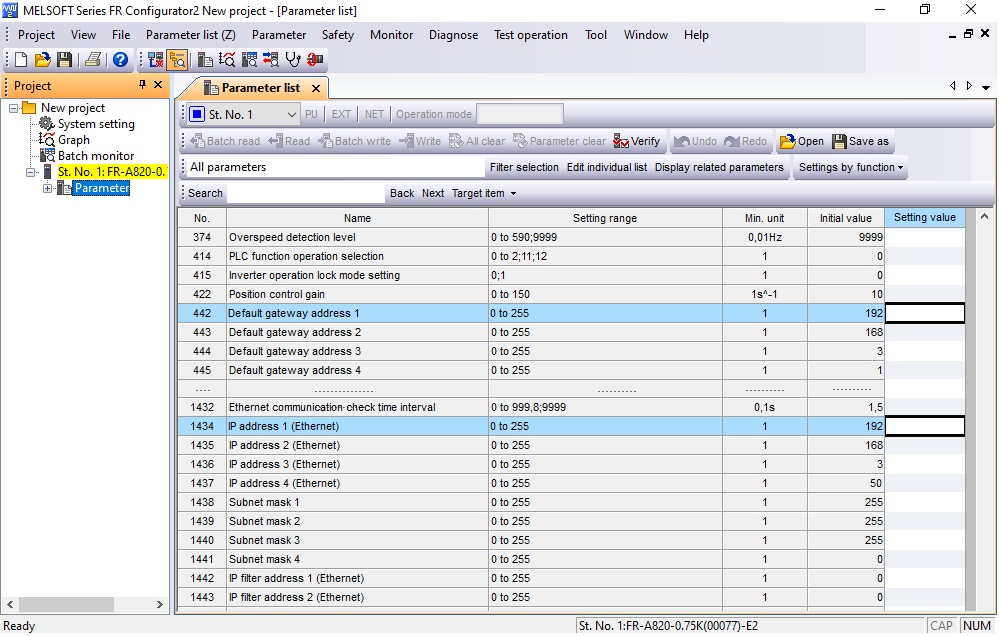Click the Verify button in parameter toolbar
The image size is (999, 636).
[637, 141]
